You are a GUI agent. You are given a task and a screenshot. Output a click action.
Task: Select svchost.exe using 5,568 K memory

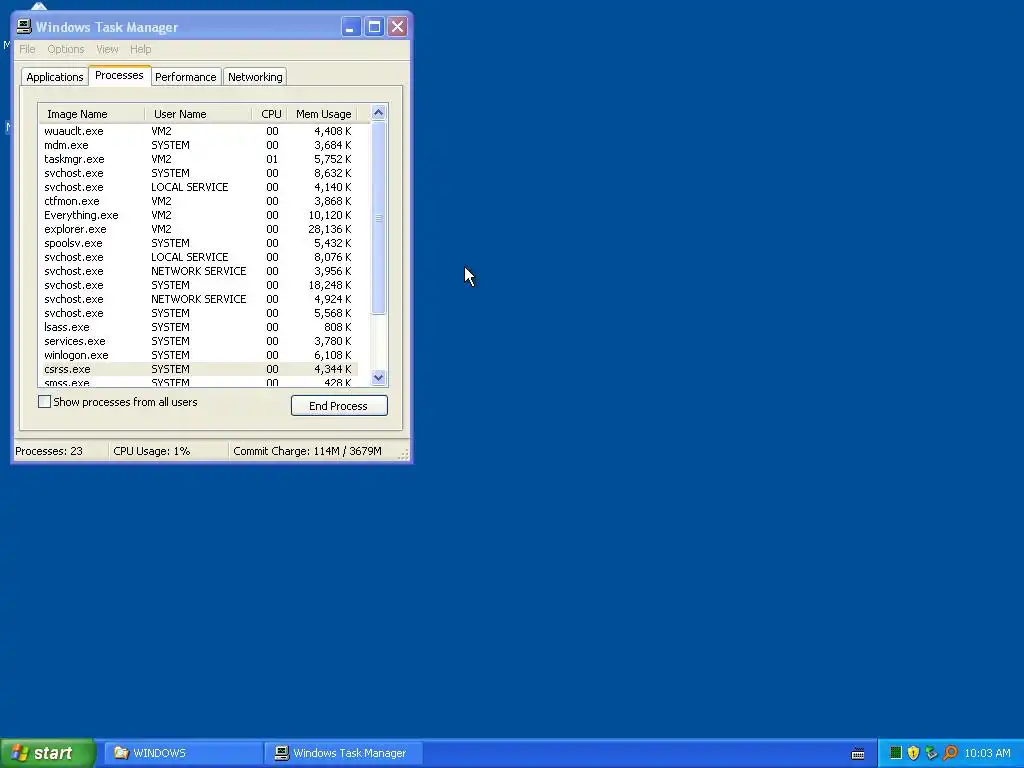coord(199,313)
